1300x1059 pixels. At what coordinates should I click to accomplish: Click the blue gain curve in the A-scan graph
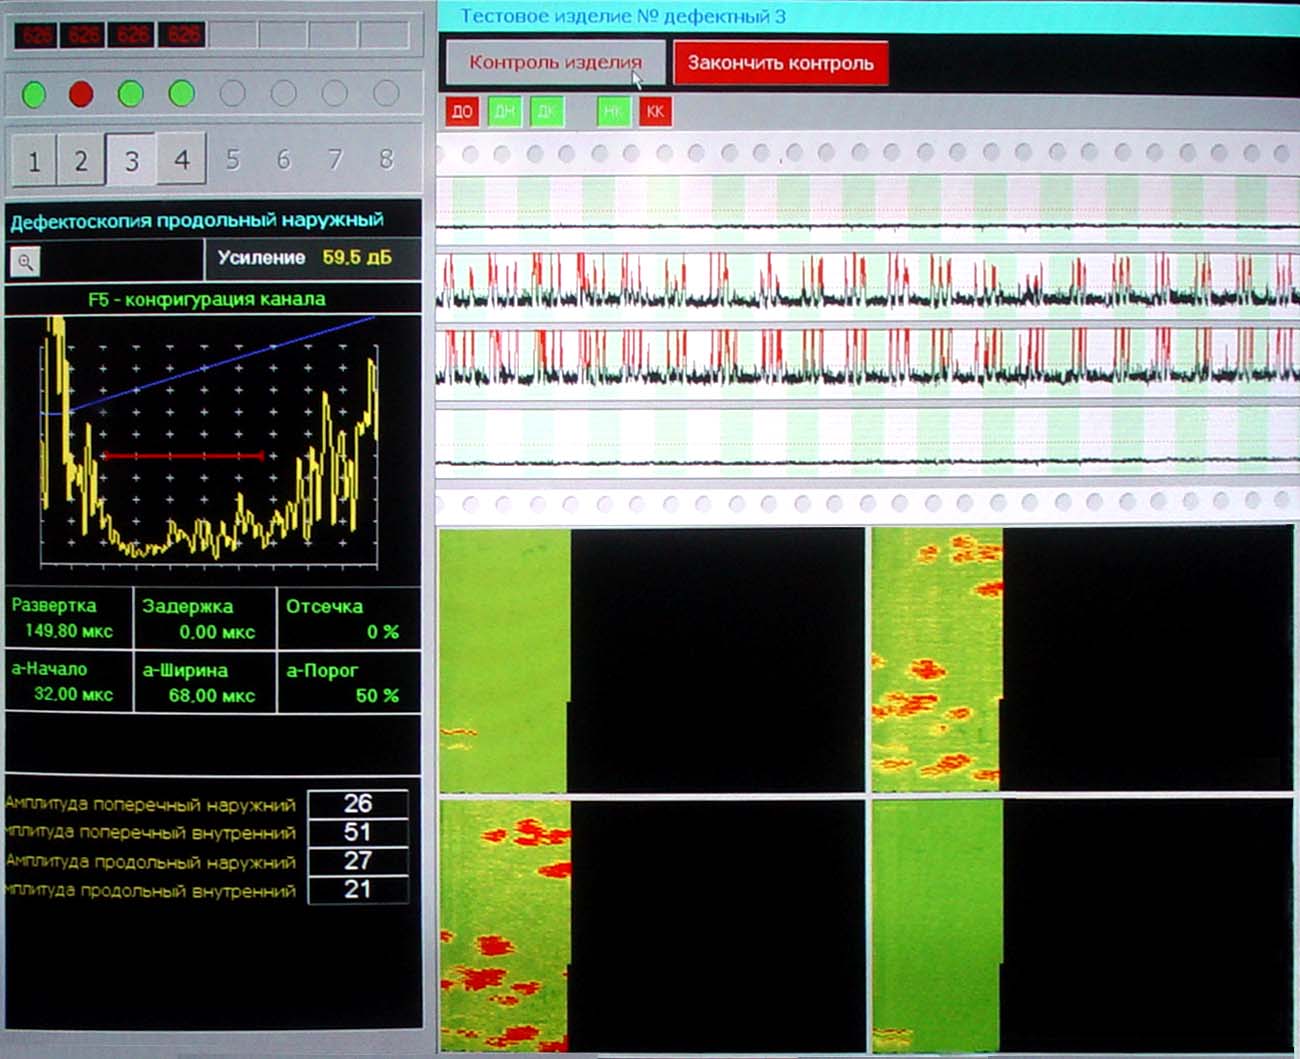tap(220, 365)
